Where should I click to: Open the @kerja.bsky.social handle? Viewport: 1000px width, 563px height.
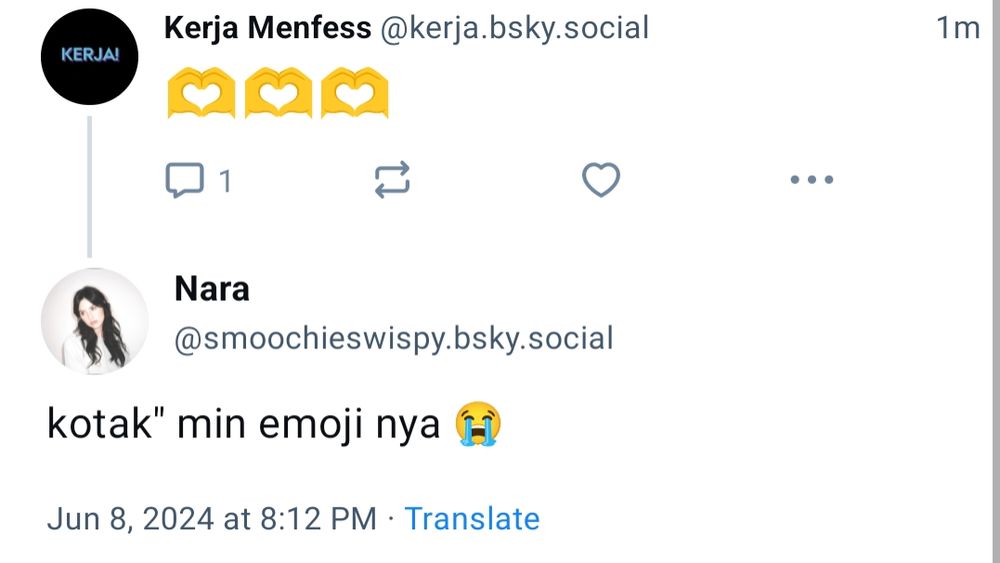[514, 28]
